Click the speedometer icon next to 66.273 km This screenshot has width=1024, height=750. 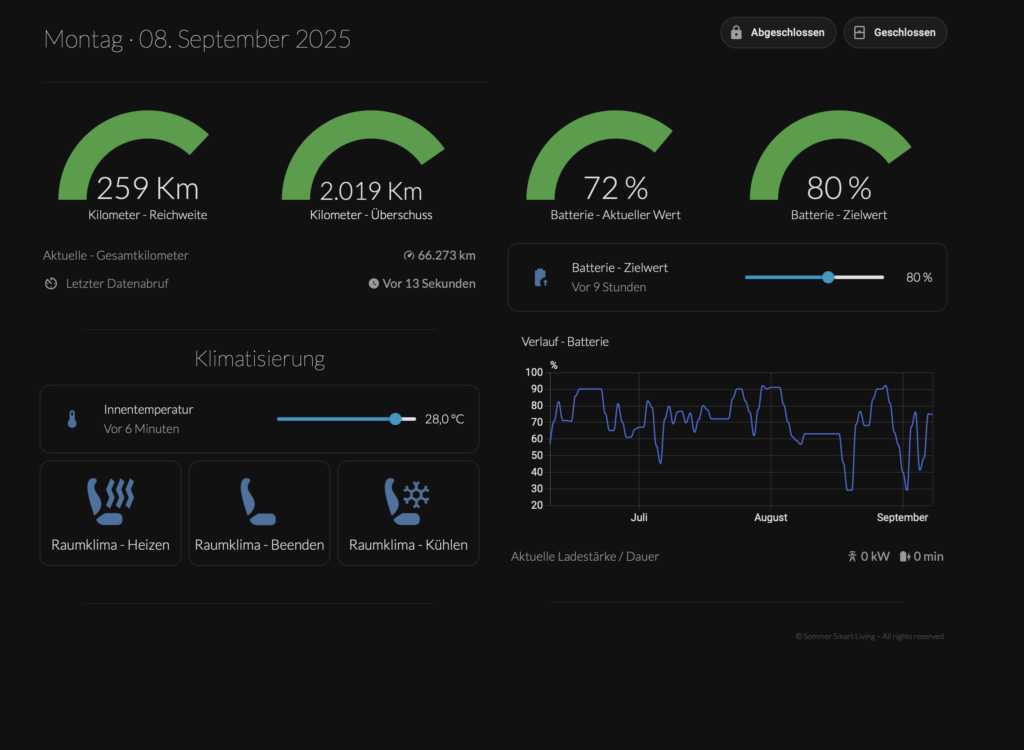click(408, 256)
